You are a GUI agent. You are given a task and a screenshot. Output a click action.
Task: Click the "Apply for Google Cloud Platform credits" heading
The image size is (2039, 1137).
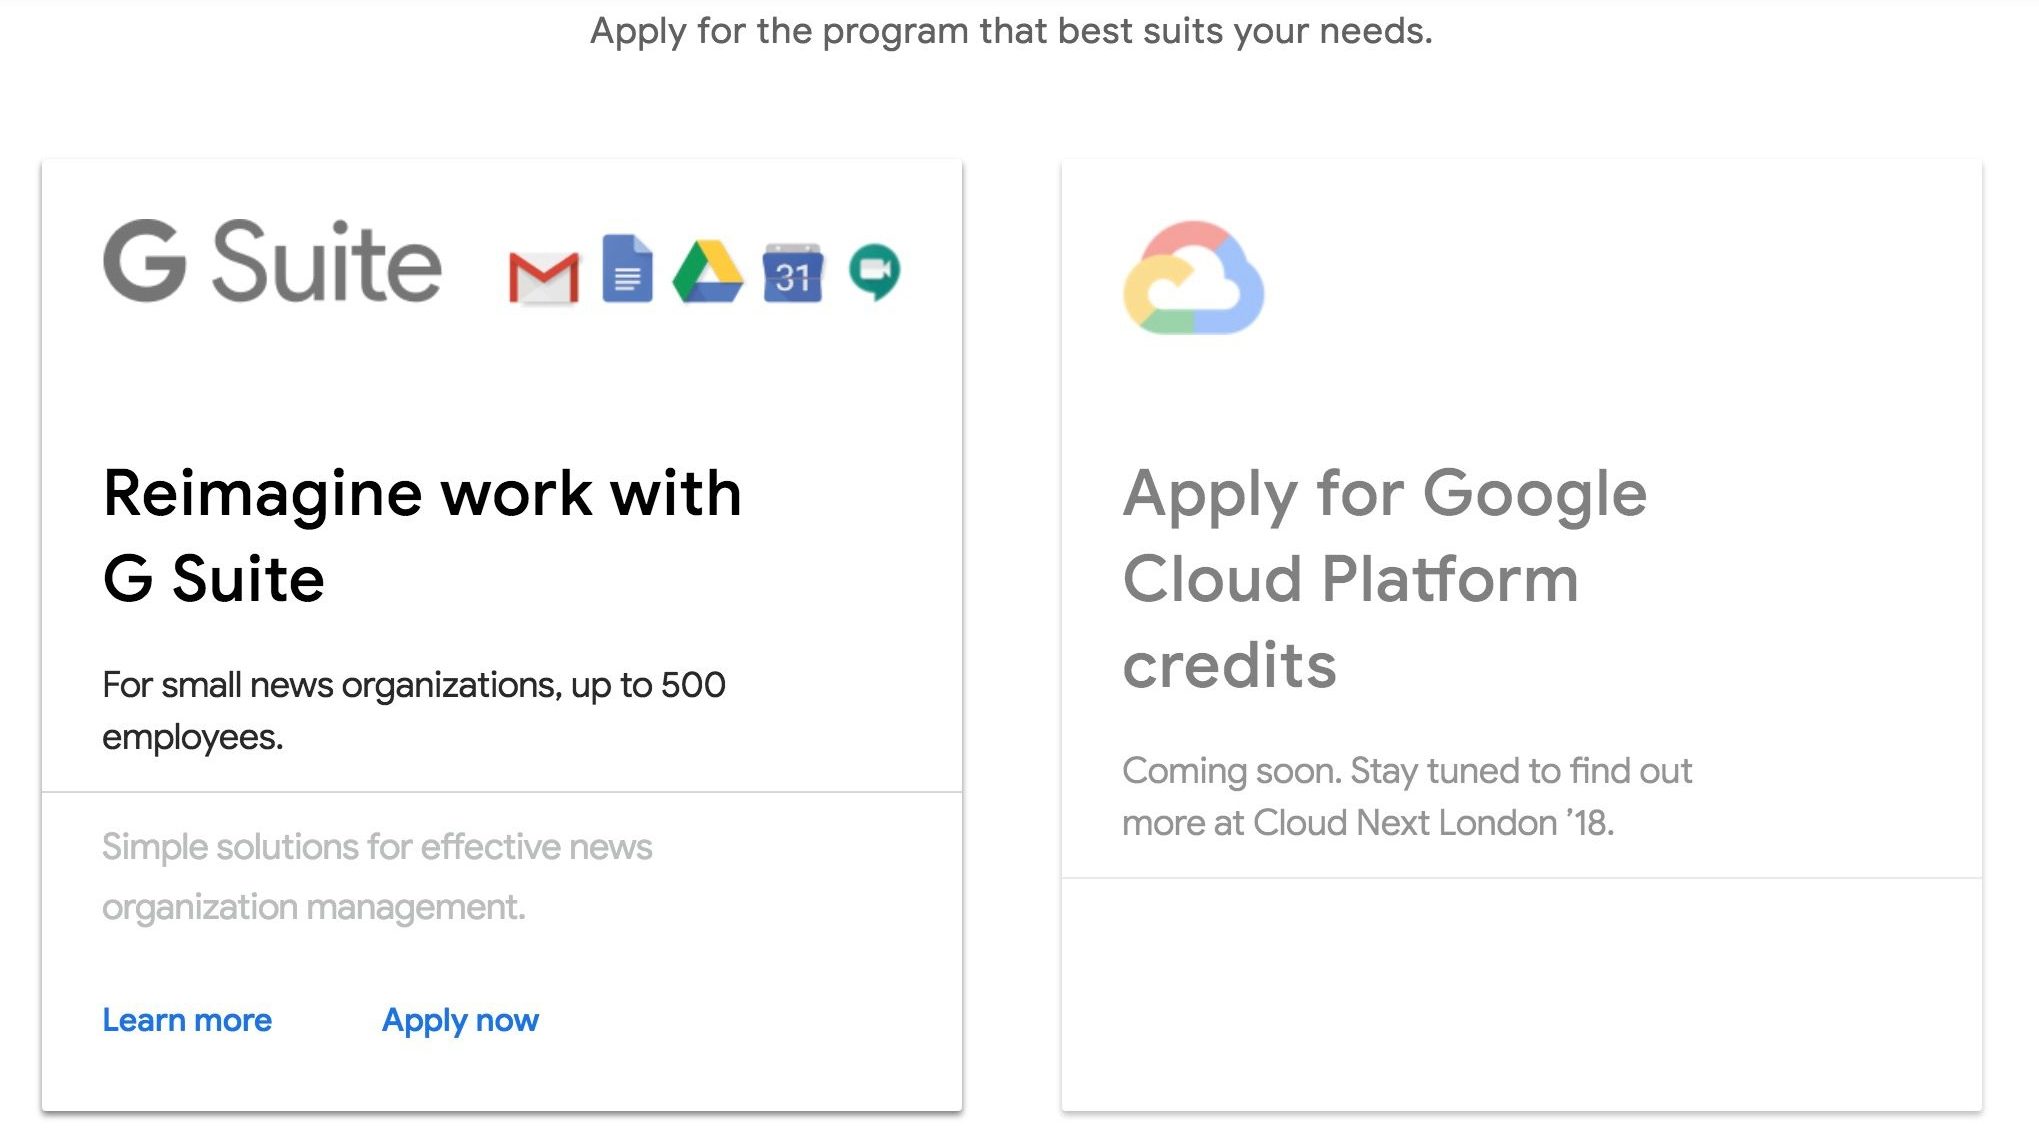pyautogui.click(x=1384, y=579)
